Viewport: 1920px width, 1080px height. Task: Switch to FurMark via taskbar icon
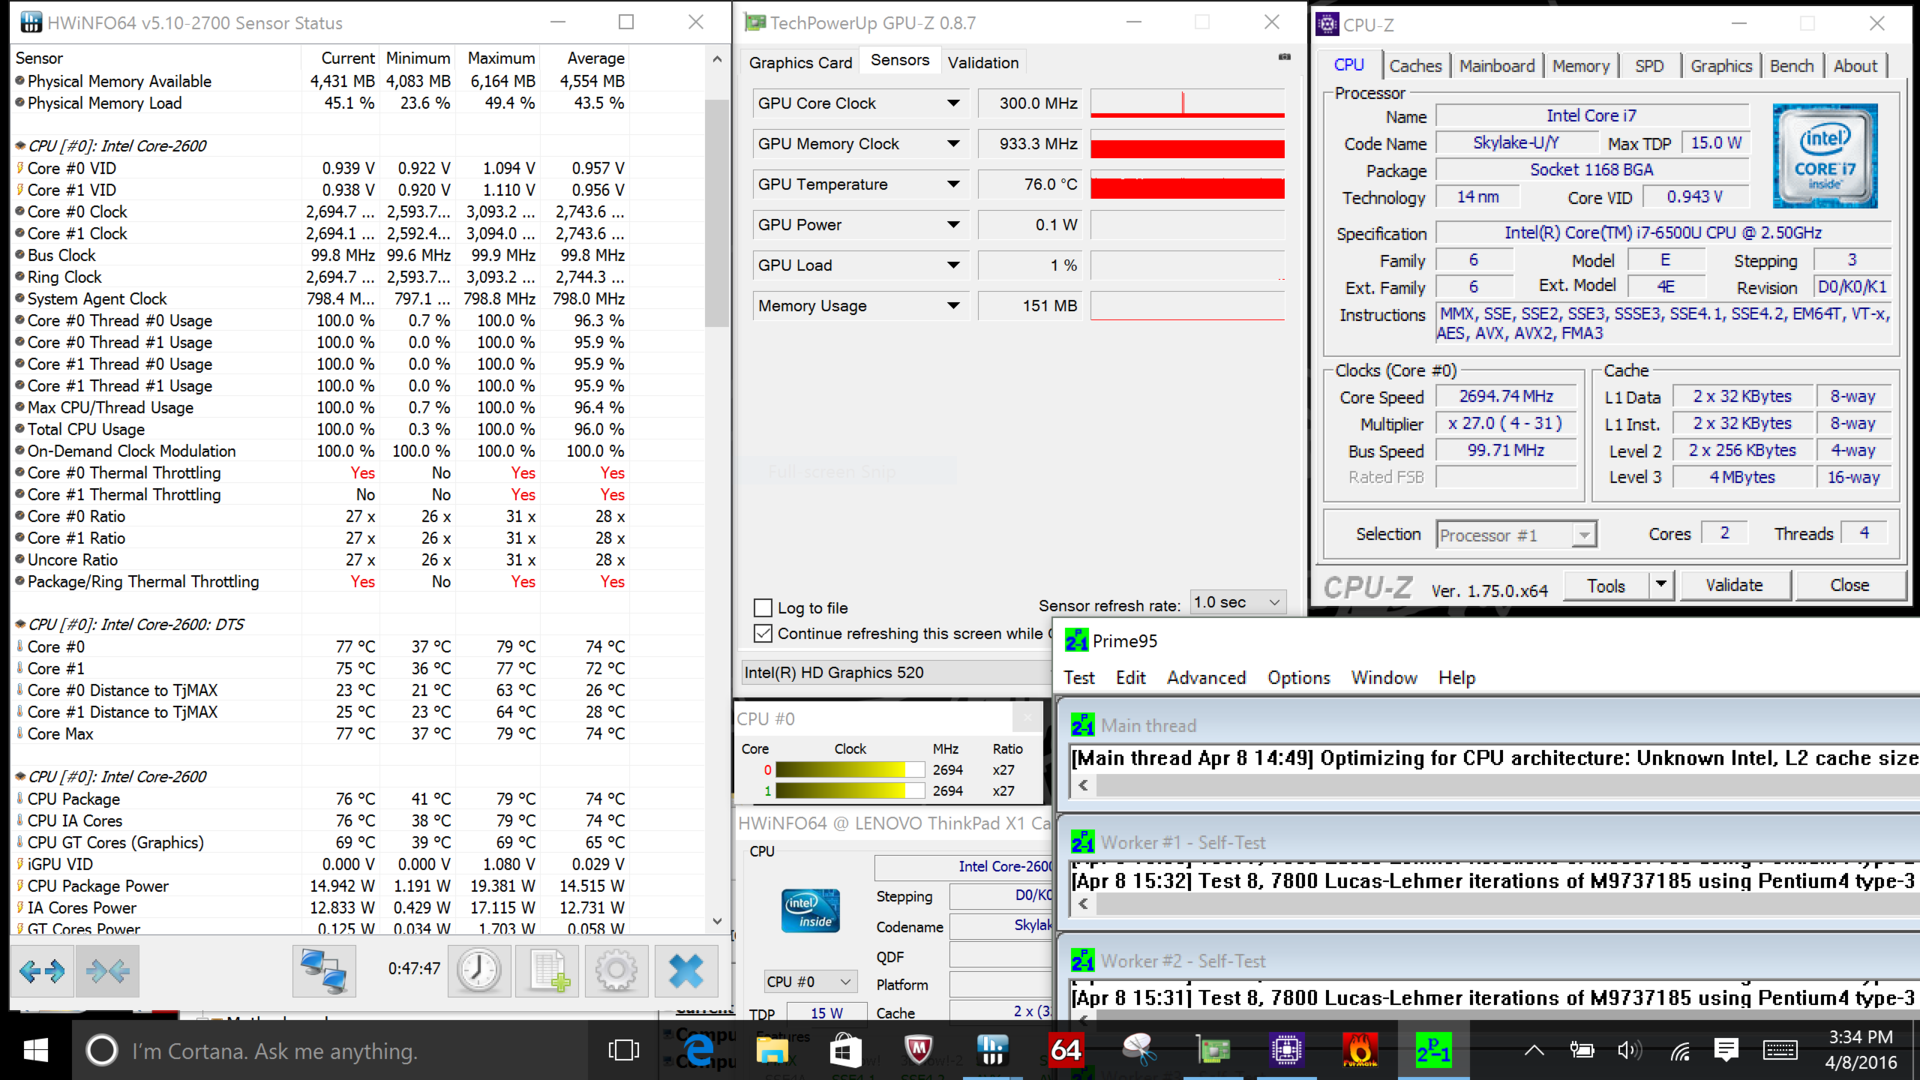click(1360, 1050)
